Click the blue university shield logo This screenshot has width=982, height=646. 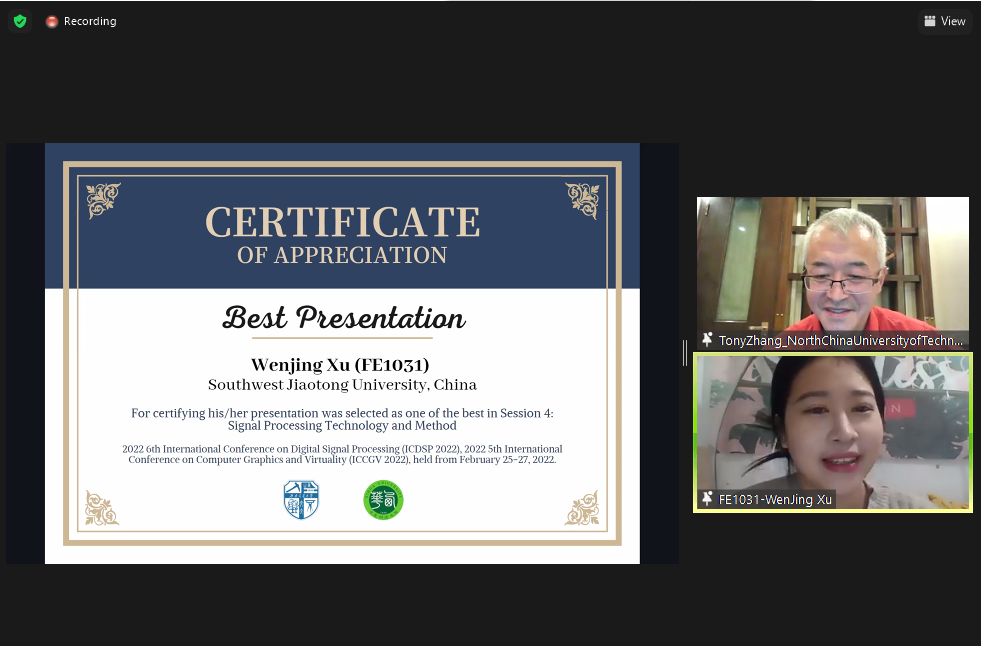[x=301, y=499]
